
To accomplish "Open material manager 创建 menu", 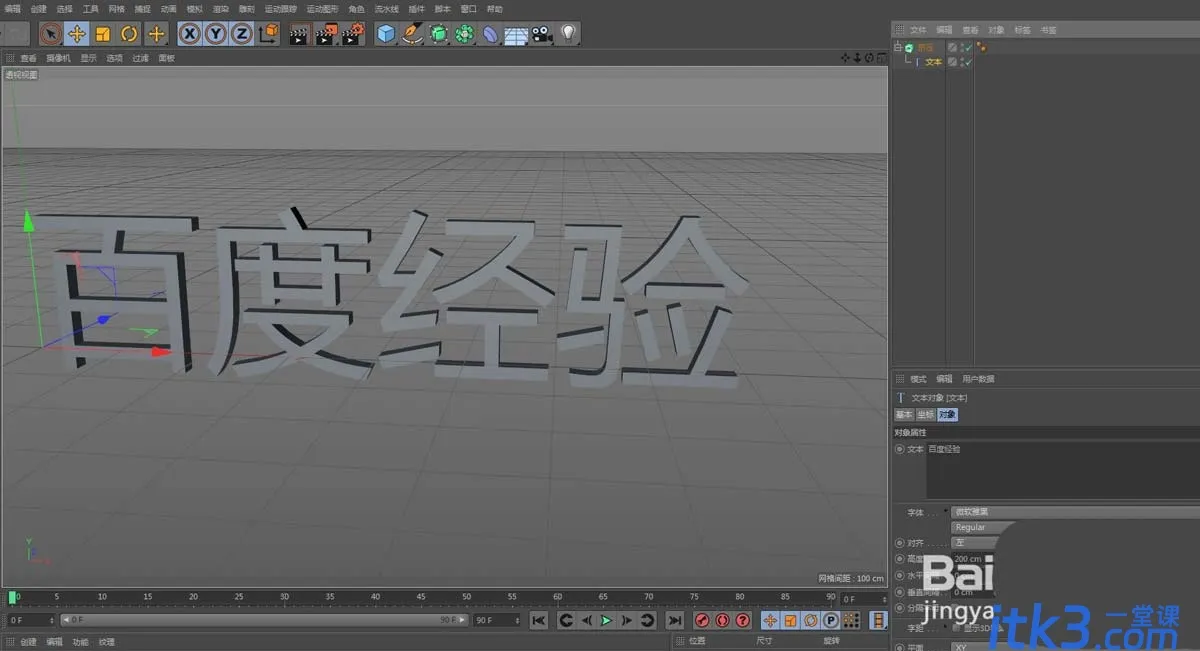I will tap(28, 642).
